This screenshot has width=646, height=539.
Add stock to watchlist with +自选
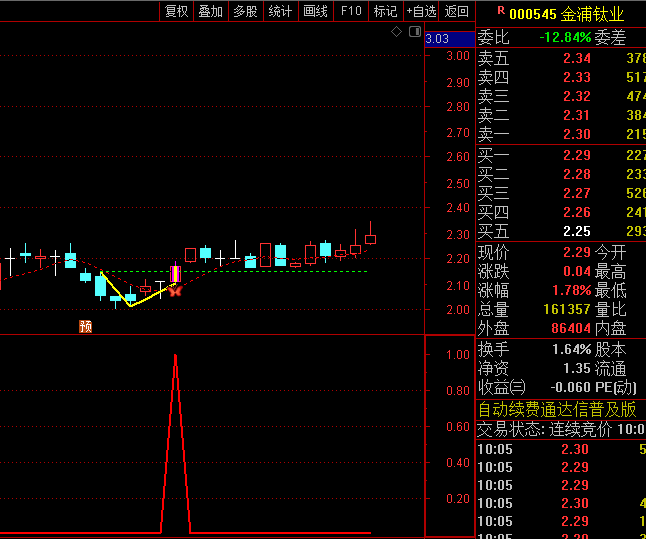[420, 11]
